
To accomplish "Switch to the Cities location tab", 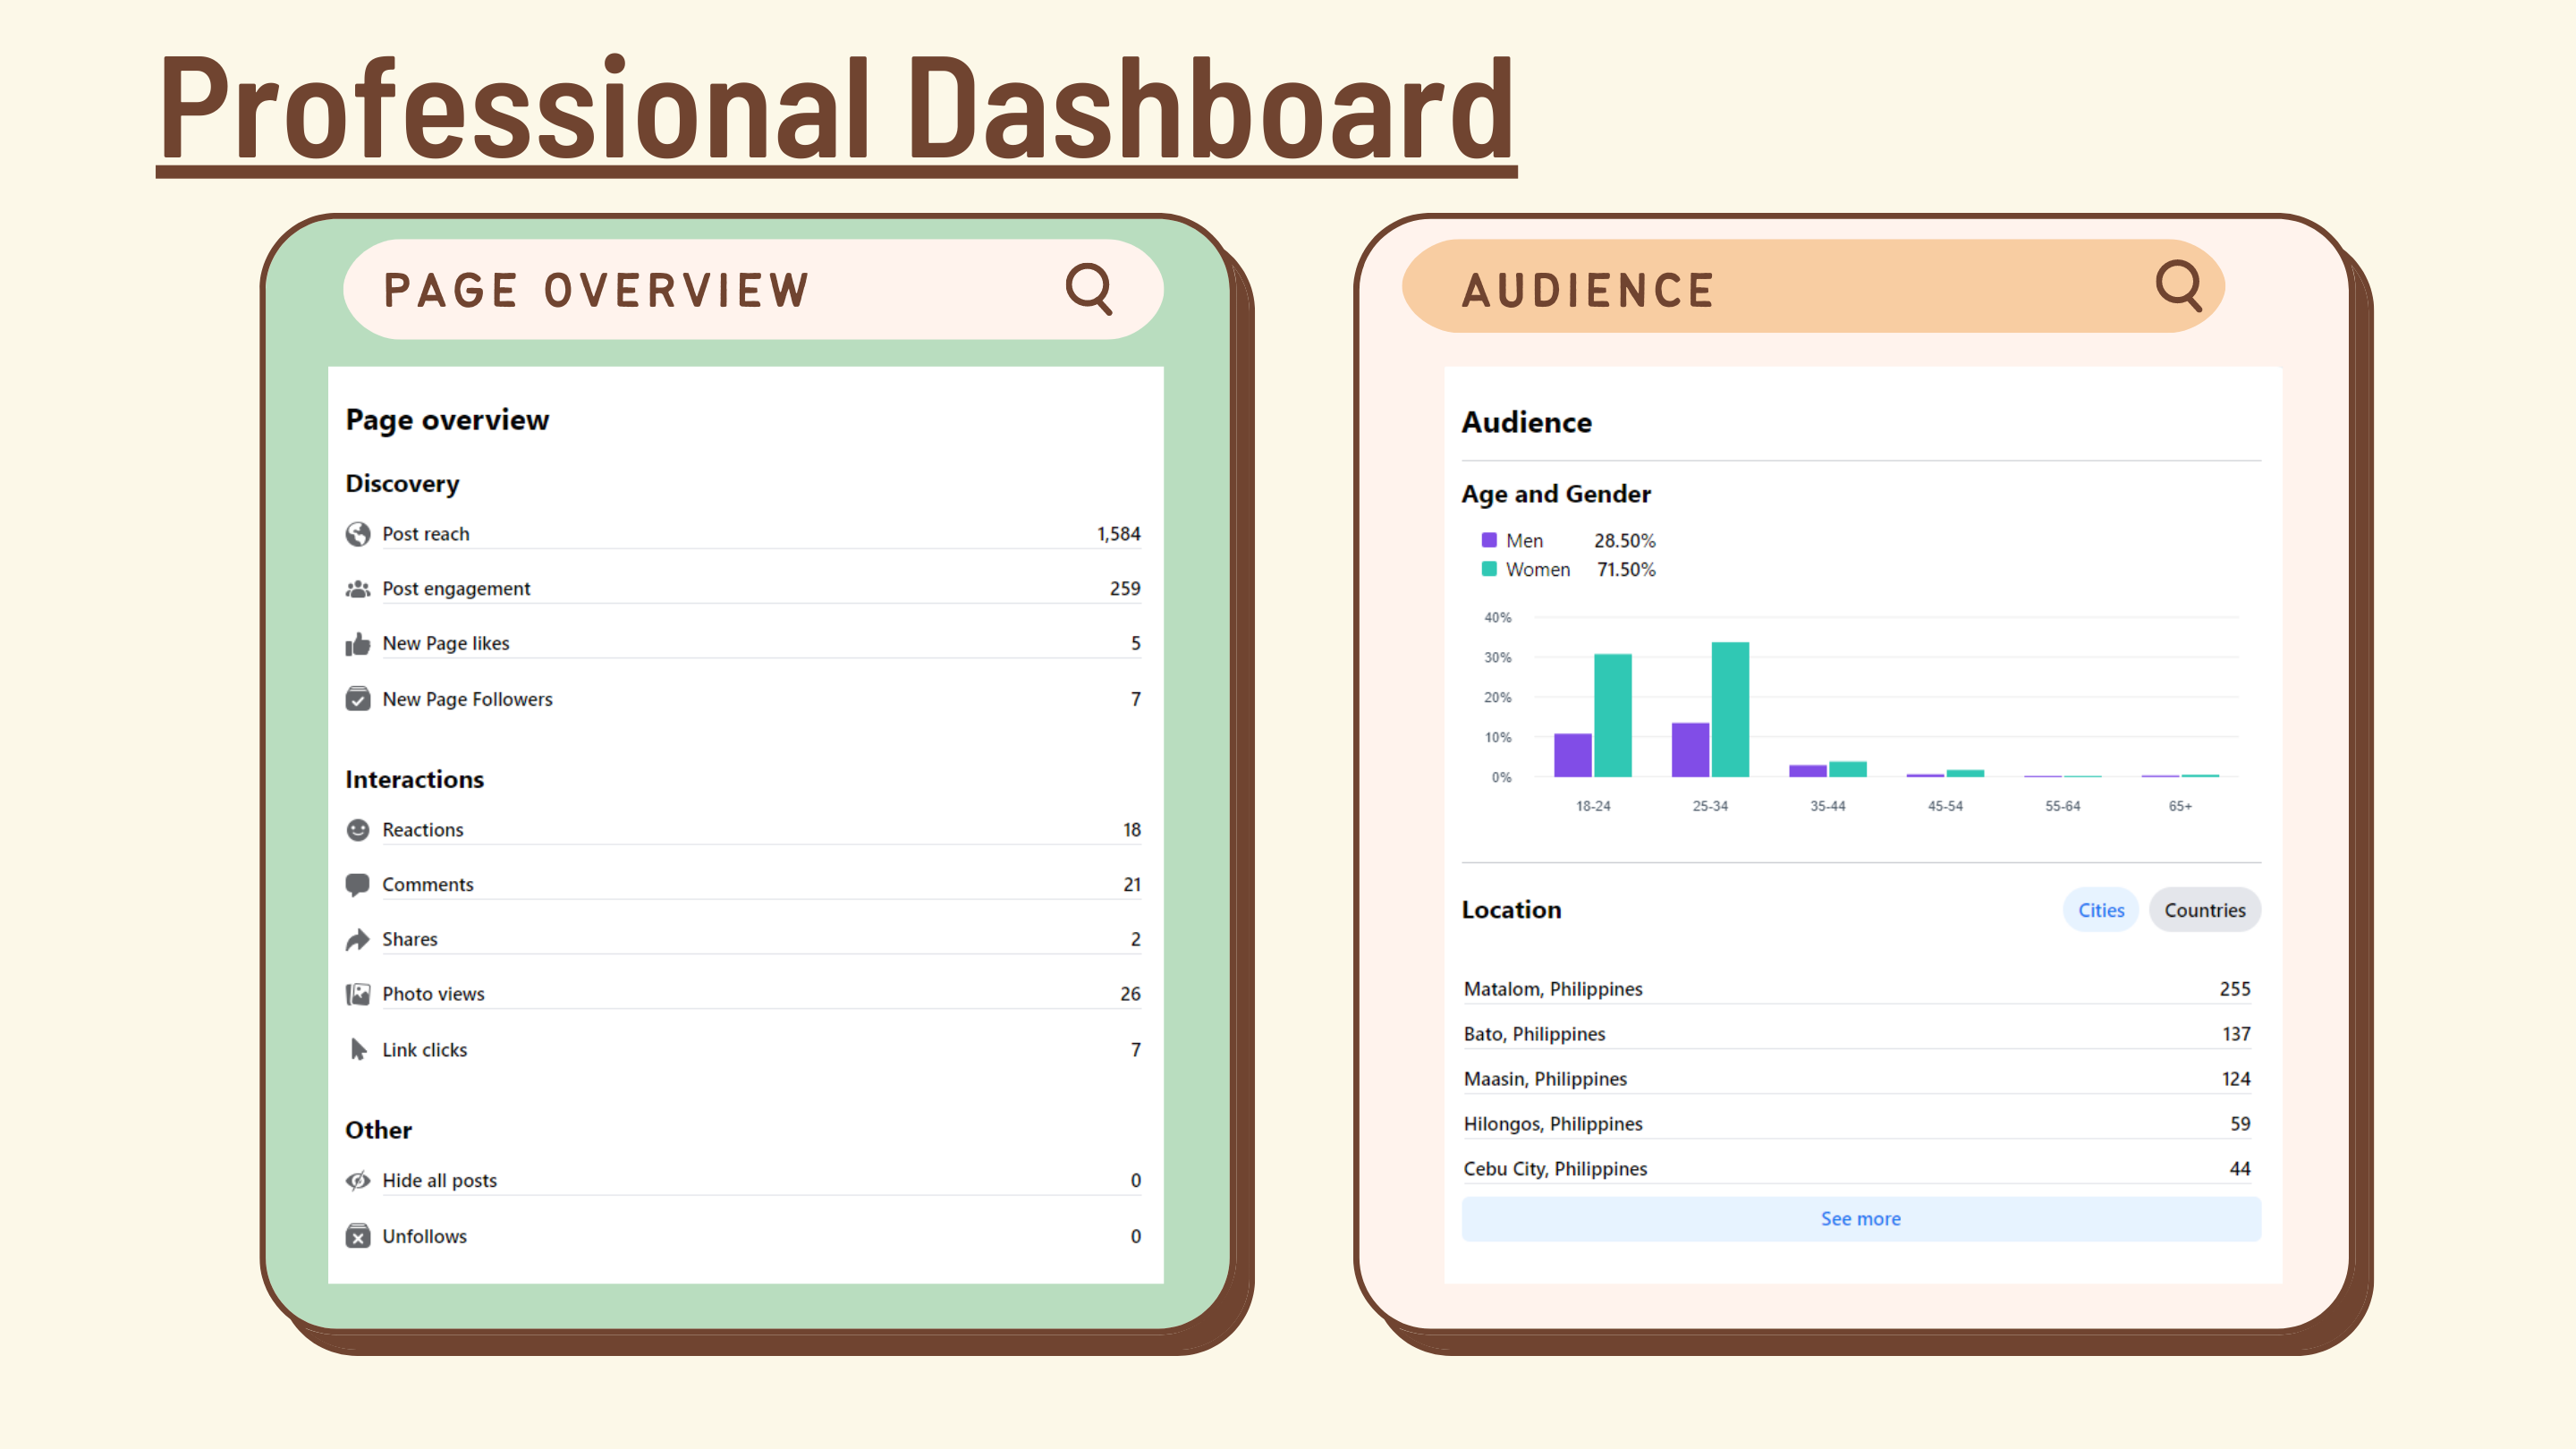I will tap(2100, 910).
